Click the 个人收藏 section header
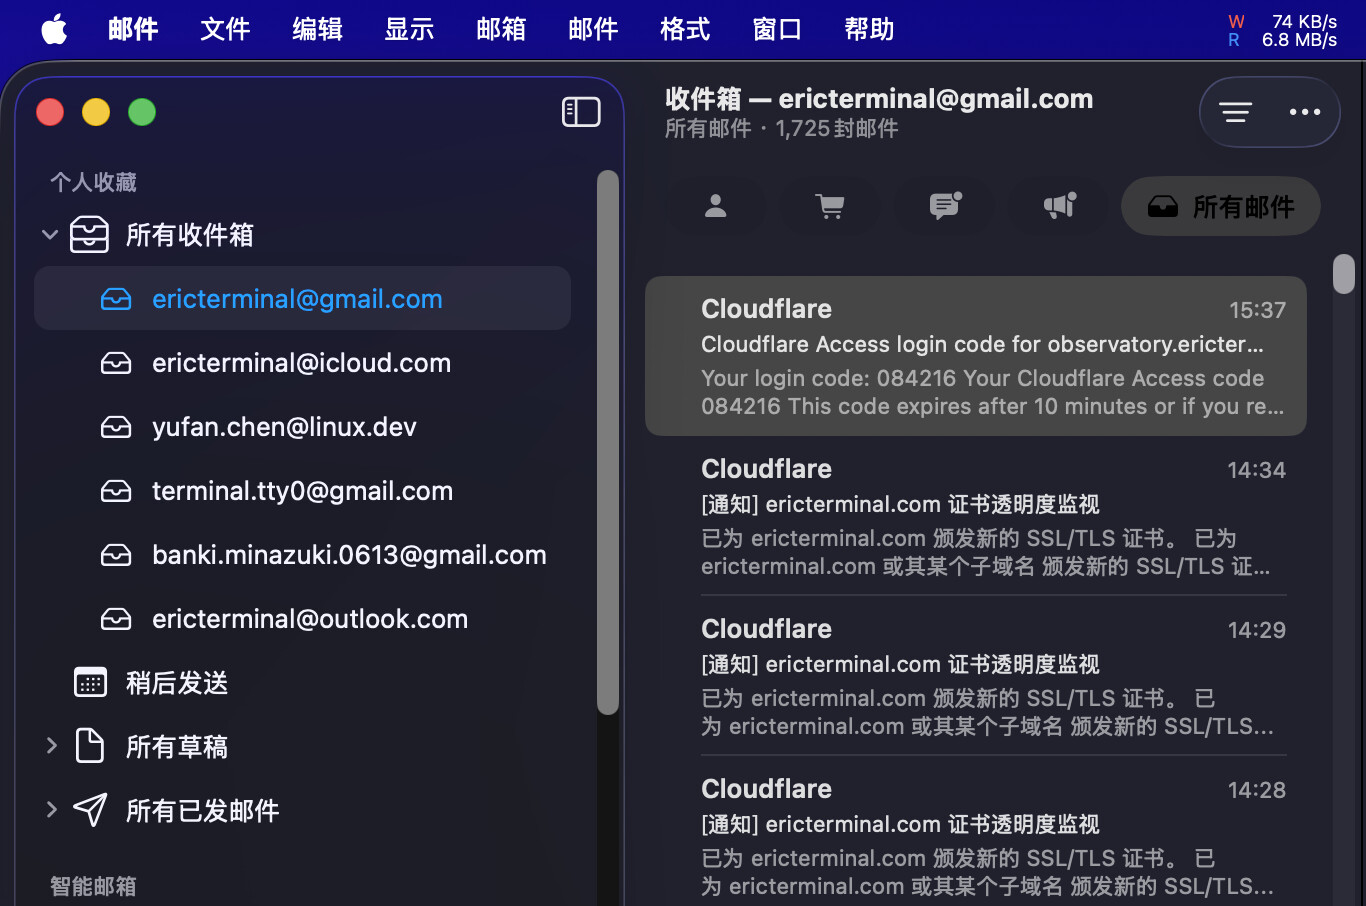1366x906 pixels. [x=93, y=182]
